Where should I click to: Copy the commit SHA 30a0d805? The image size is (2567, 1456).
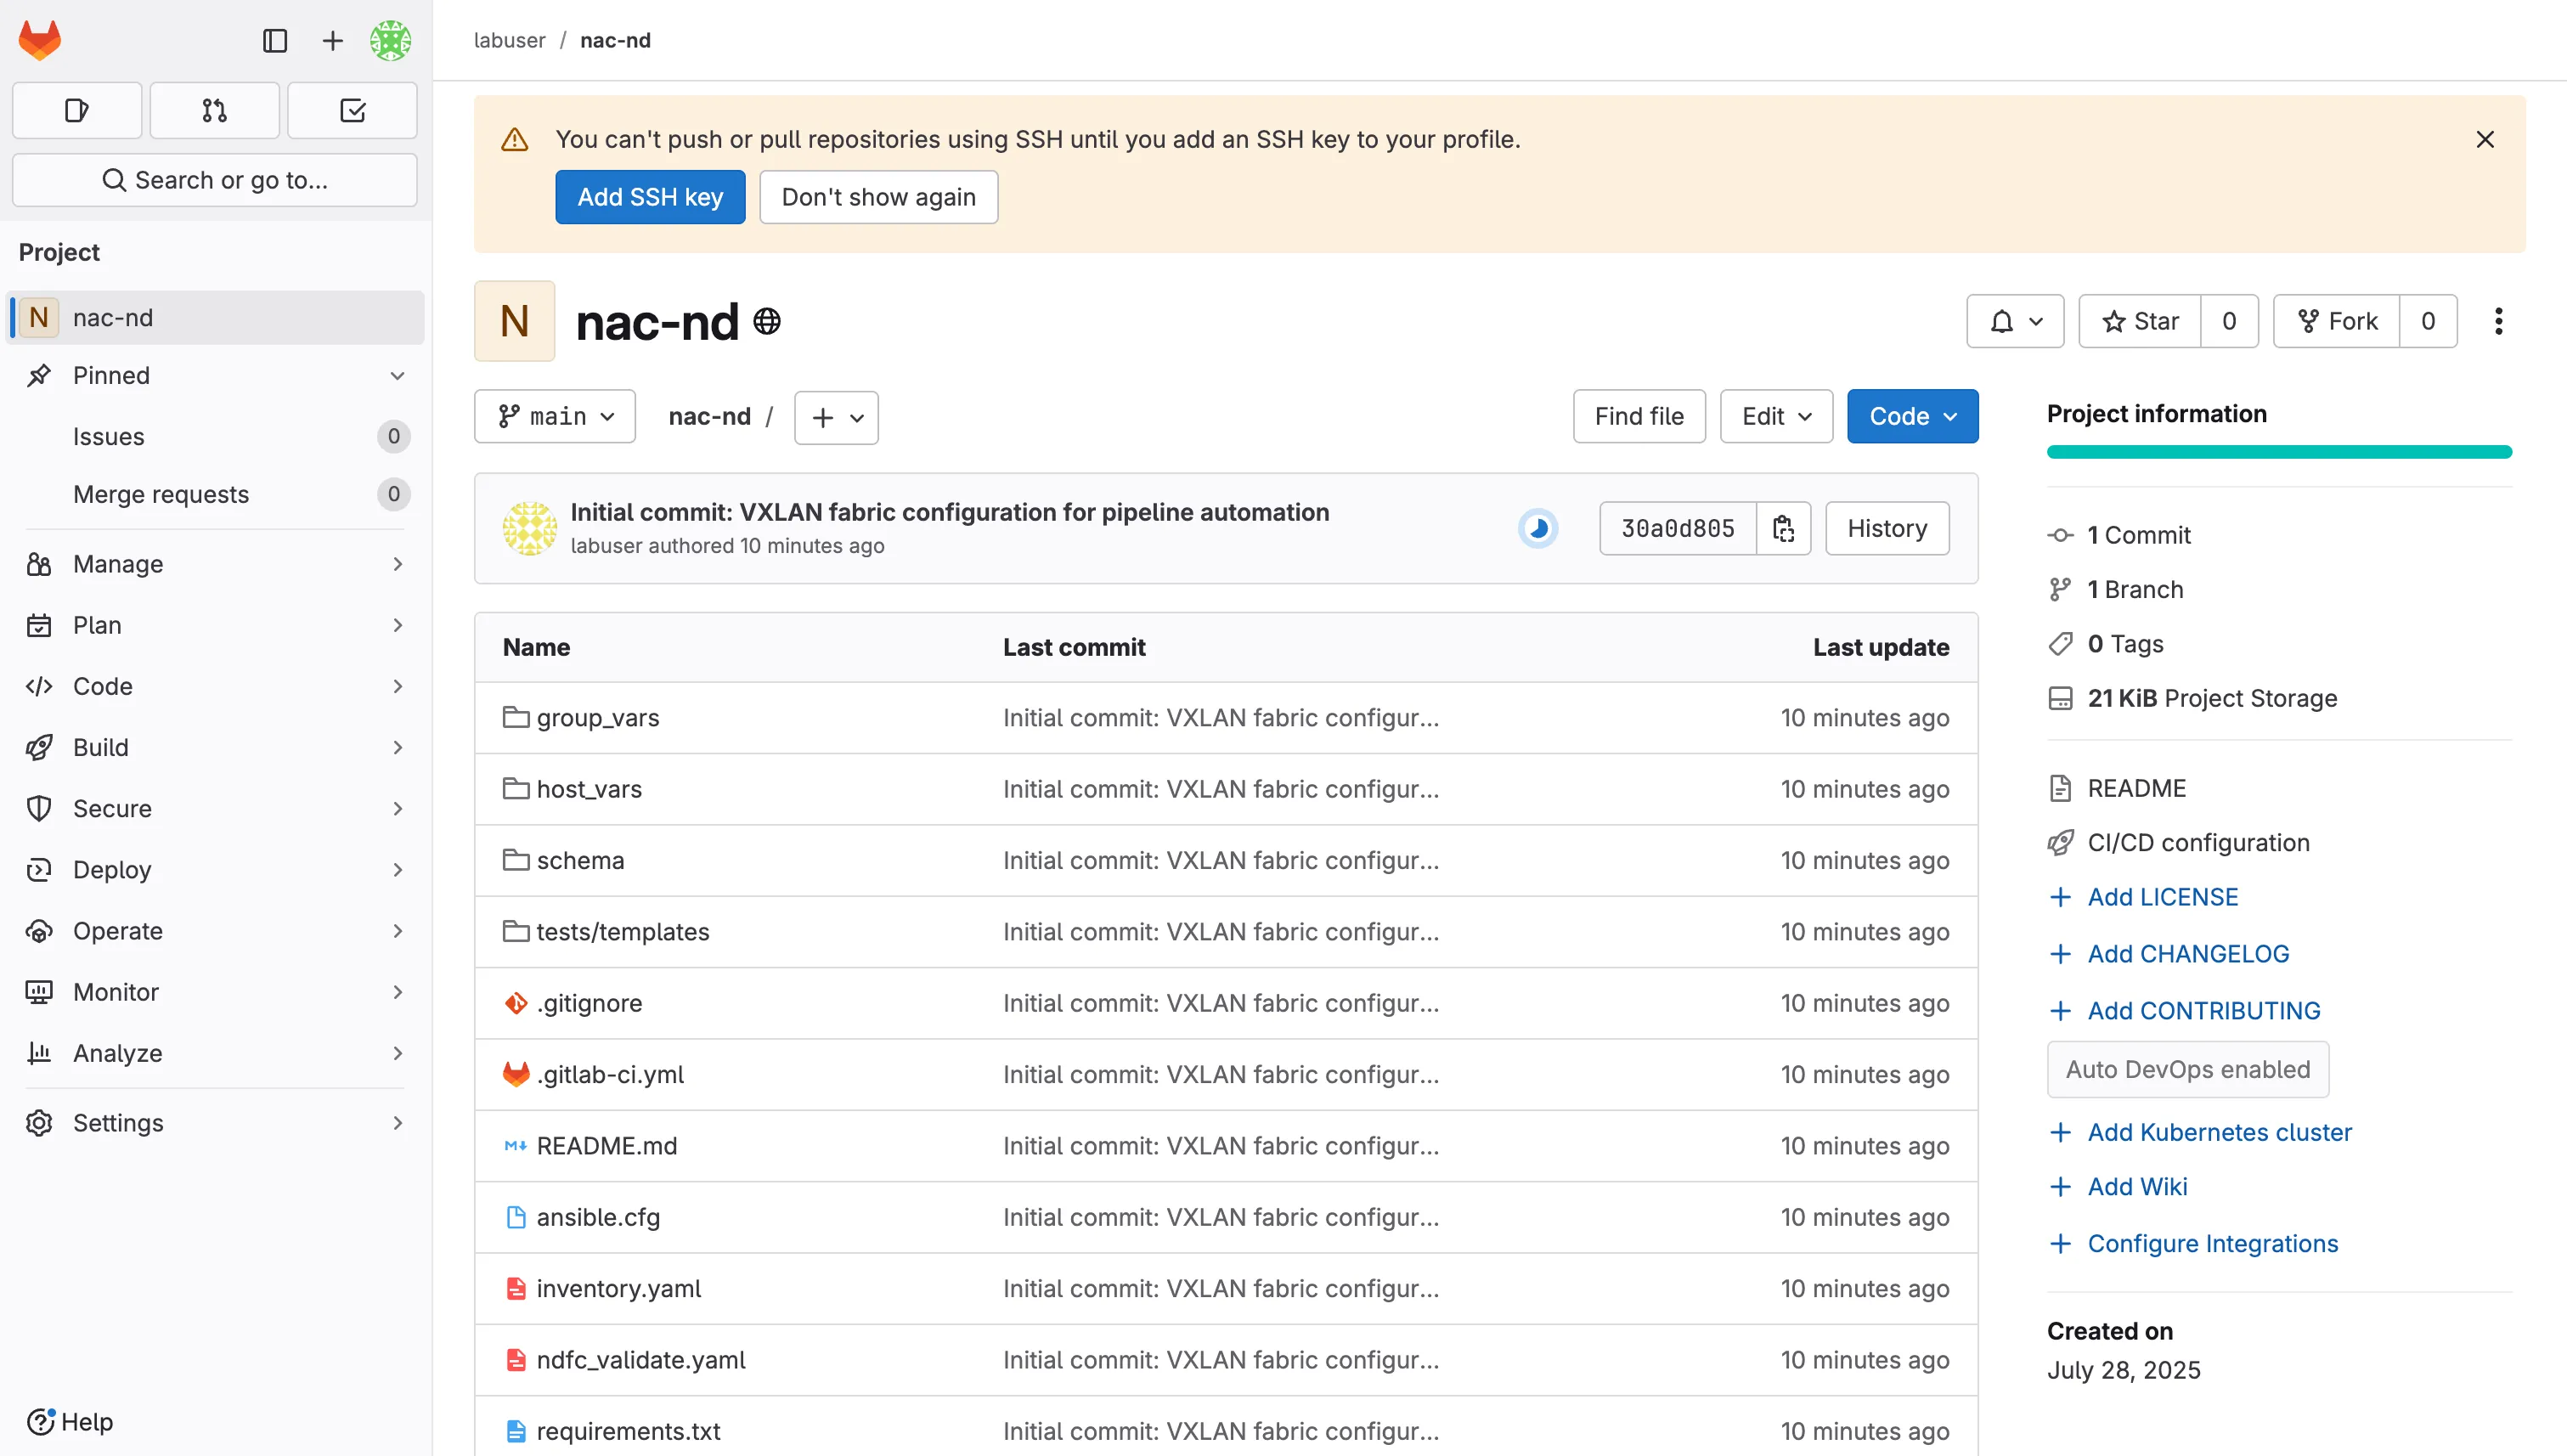[1784, 527]
